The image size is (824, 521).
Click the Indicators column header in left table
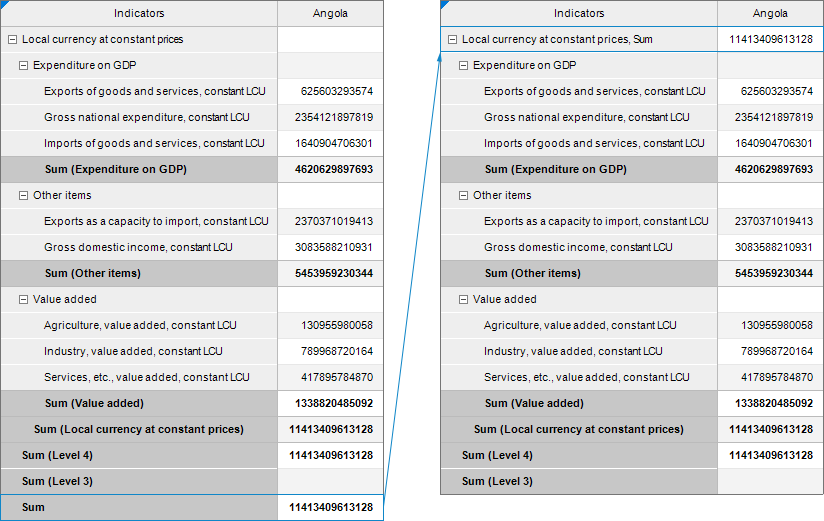(139, 14)
